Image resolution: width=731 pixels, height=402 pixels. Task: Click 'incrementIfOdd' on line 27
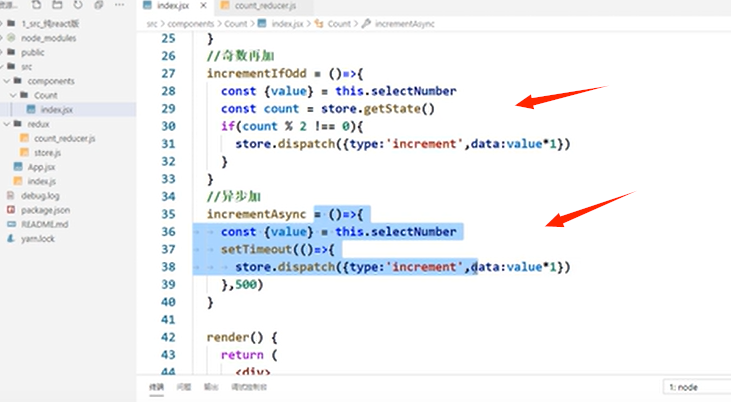click(256, 74)
